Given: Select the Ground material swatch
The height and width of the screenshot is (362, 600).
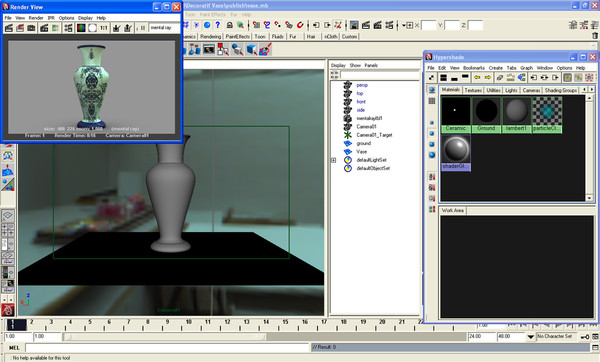Looking at the screenshot, I should click(486, 114).
